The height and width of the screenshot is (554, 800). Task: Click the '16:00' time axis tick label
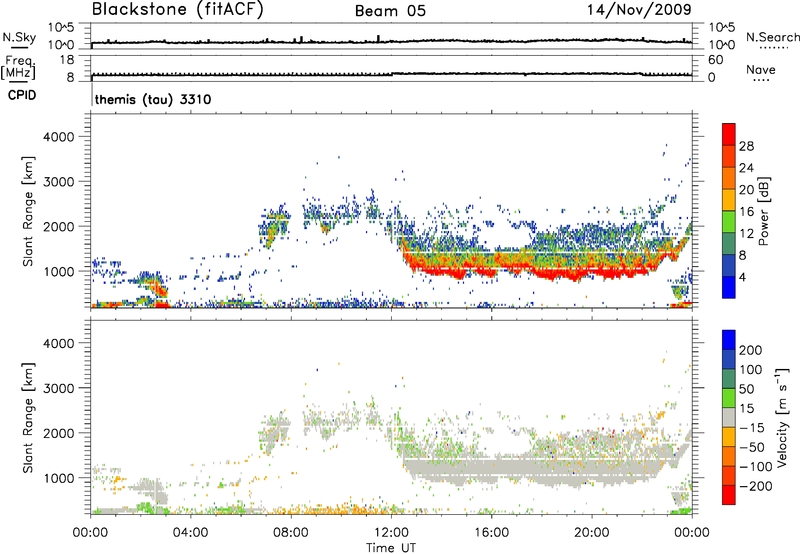tap(491, 533)
